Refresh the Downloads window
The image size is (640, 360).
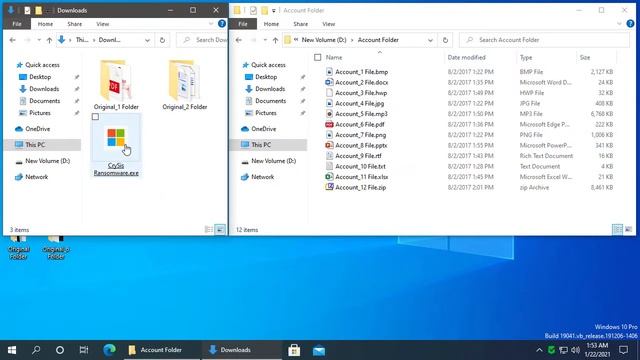(x=162, y=40)
